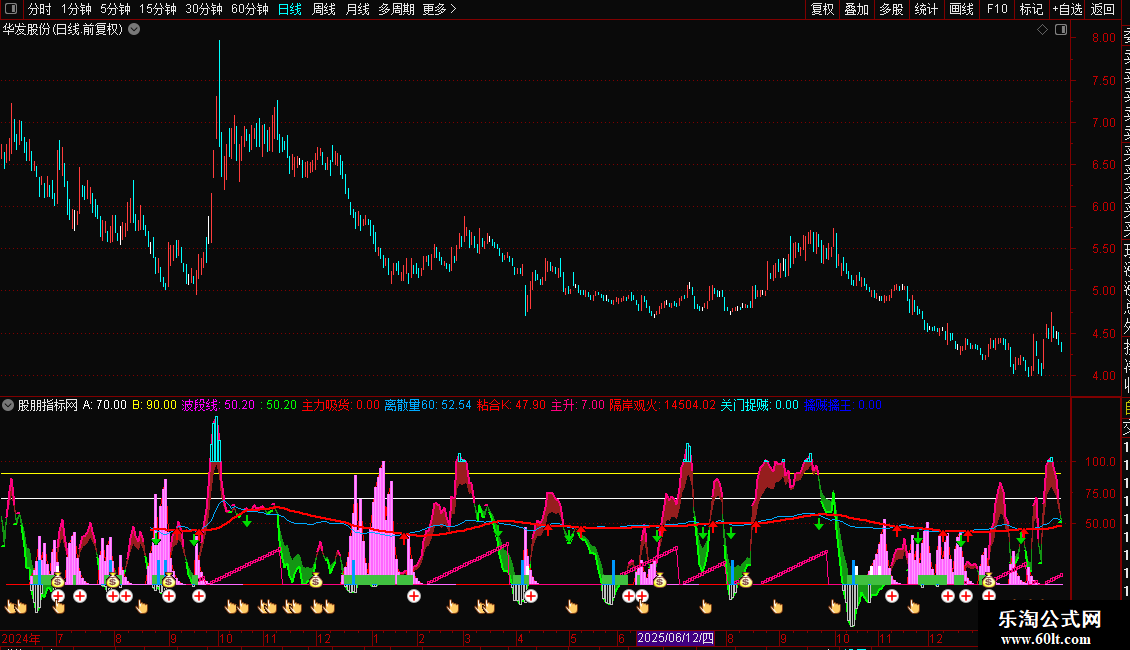Select the 日线 daily period
Image resolution: width=1130 pixels, height=650 pixels.
290,9
